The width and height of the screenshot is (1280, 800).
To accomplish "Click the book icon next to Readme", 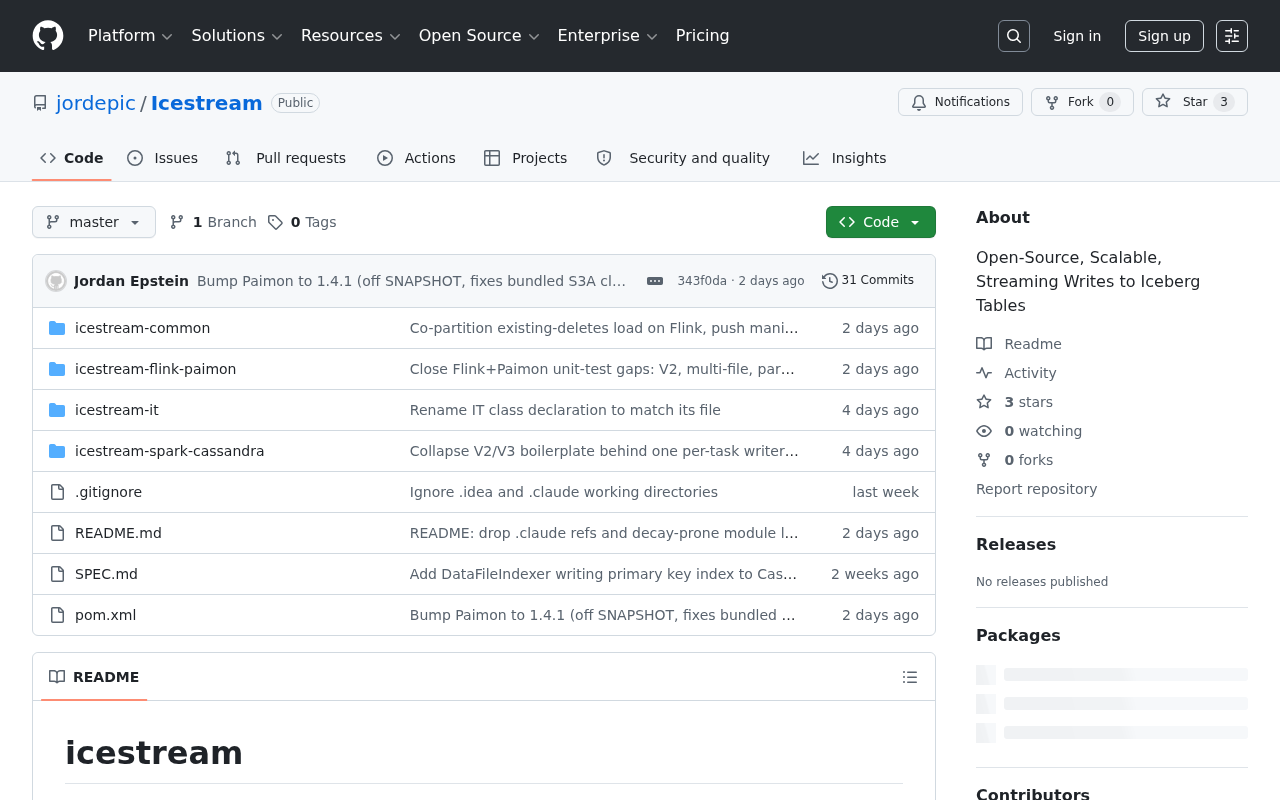I will (x=984, y=344).
